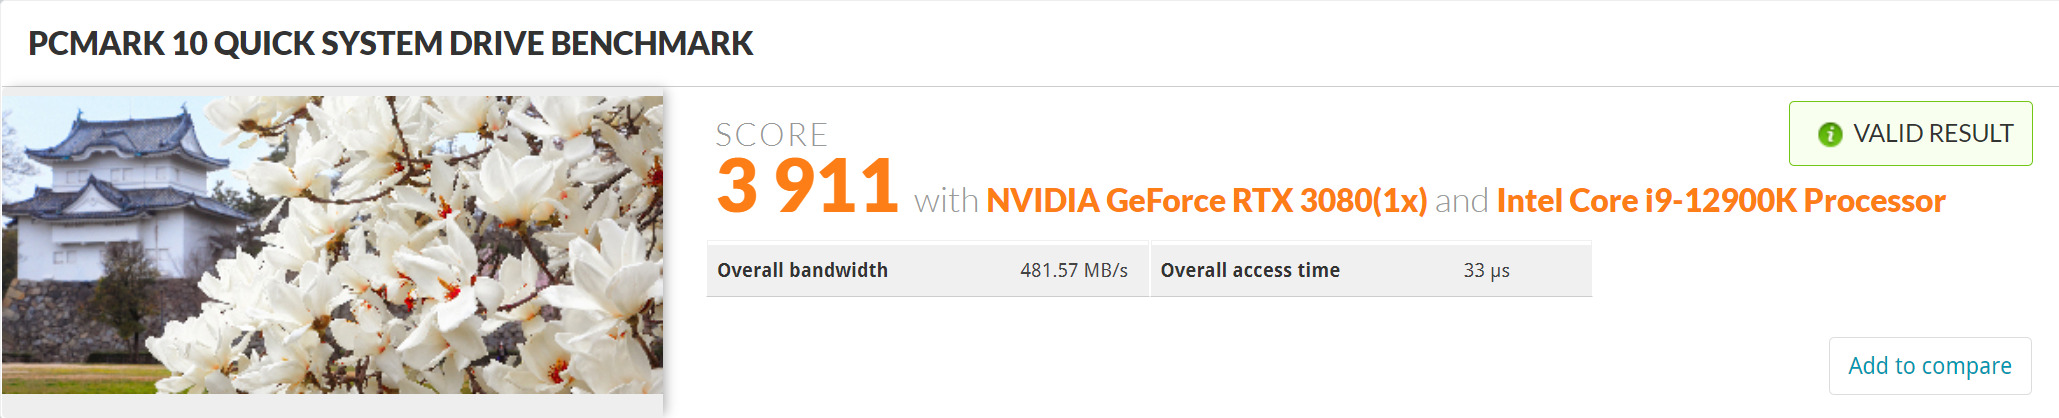
Task: Open the Intel Core i9-12900K Processor link
Action: pyautogui.click(x=1720, y=201)
